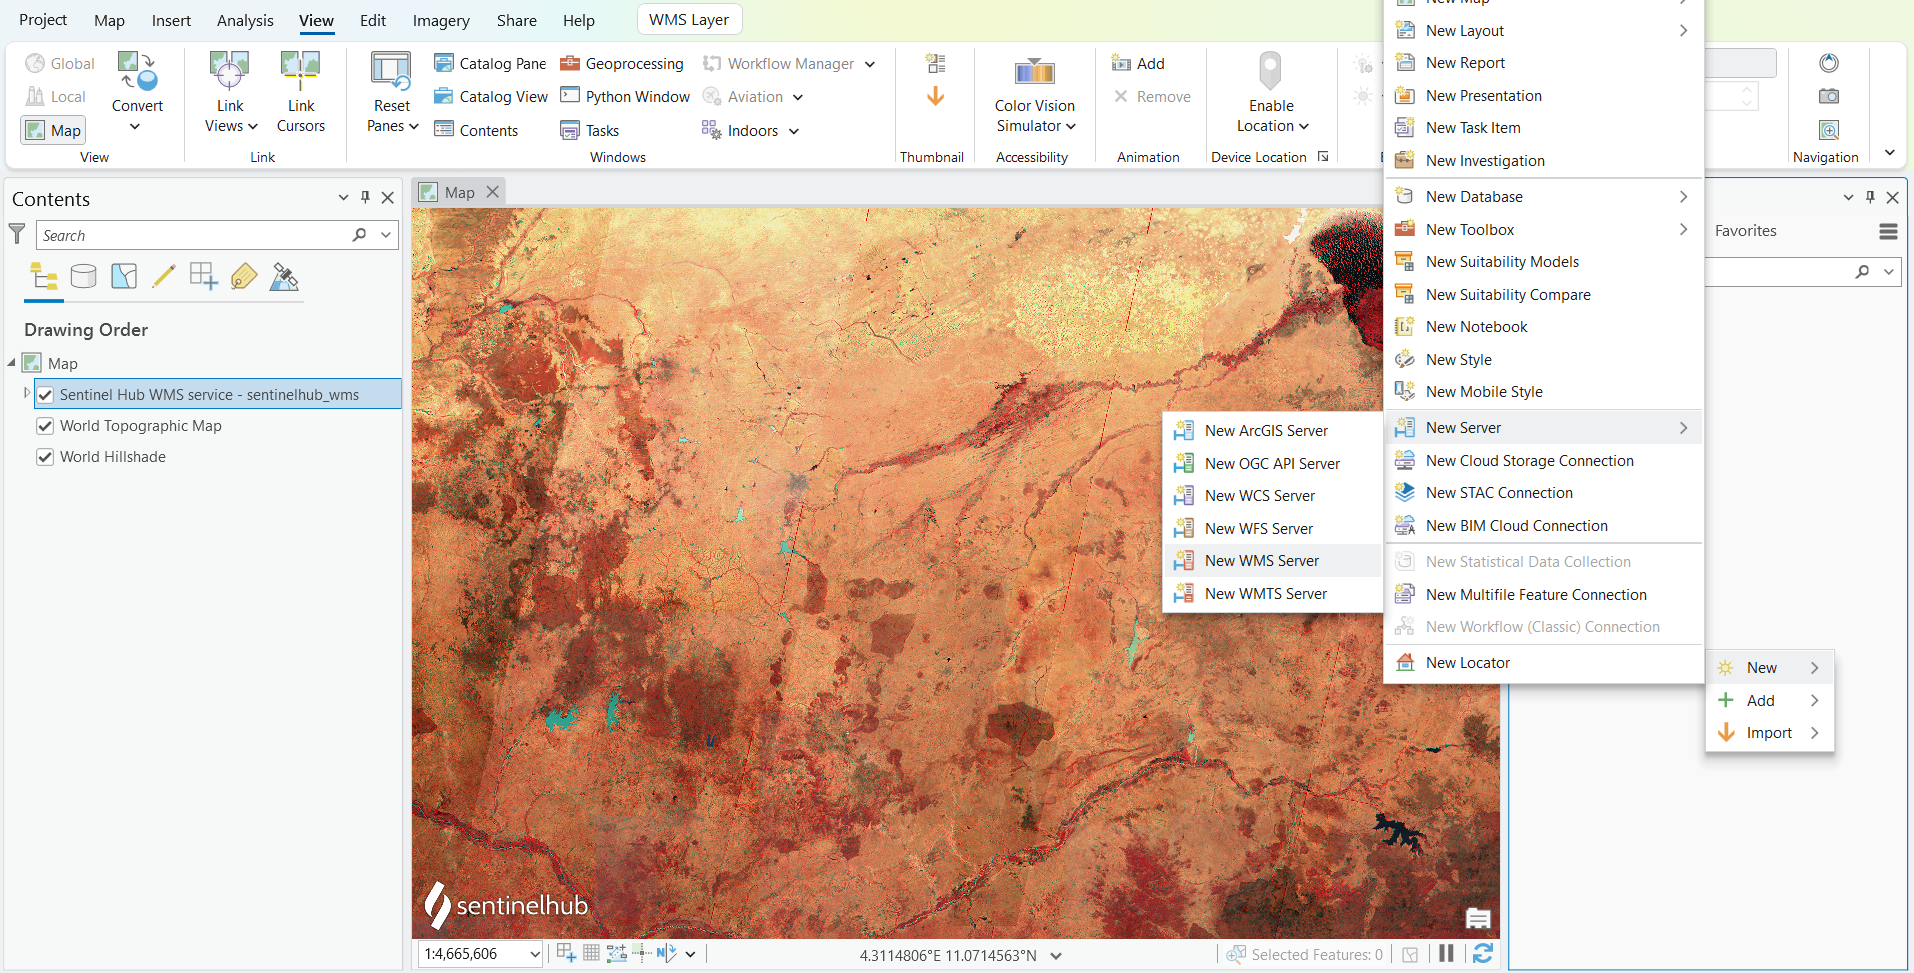
Task: Show List By Editing view
Action: click(x=164, y=276)
